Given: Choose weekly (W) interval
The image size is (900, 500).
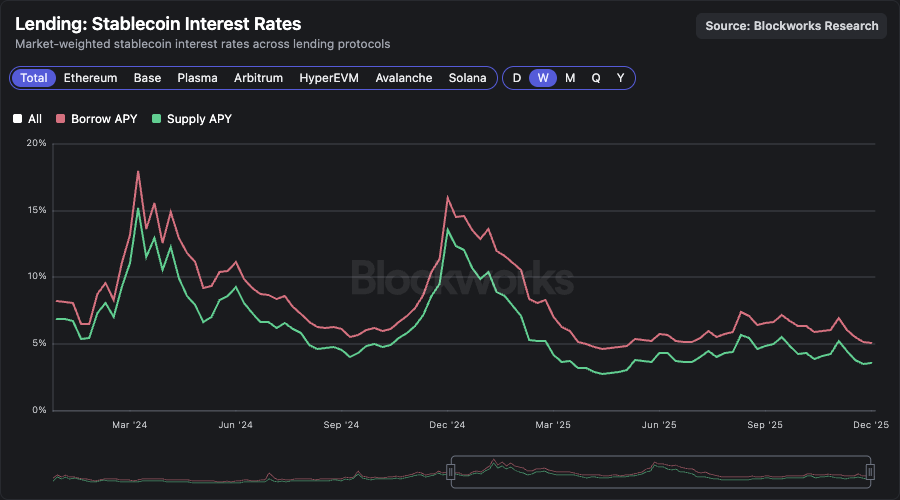Looking at the screenshot, I should (543, 78).
